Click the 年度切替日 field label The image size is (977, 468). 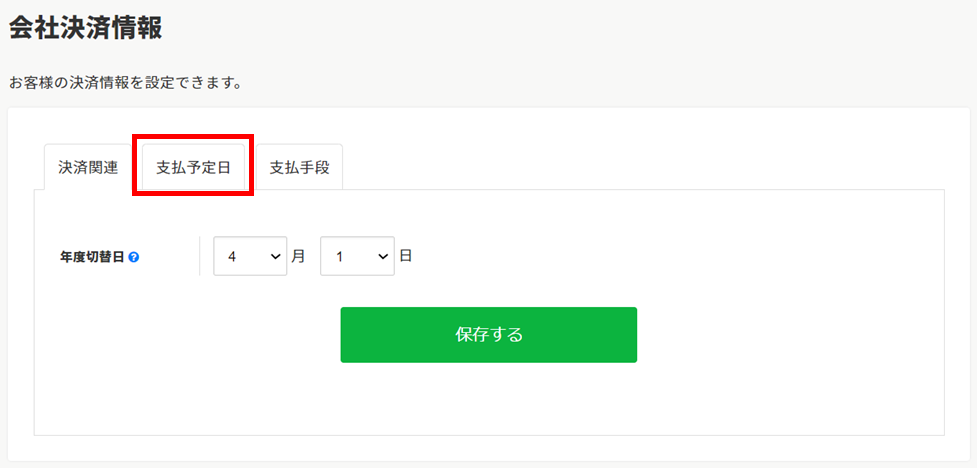(x=92, y=256)
